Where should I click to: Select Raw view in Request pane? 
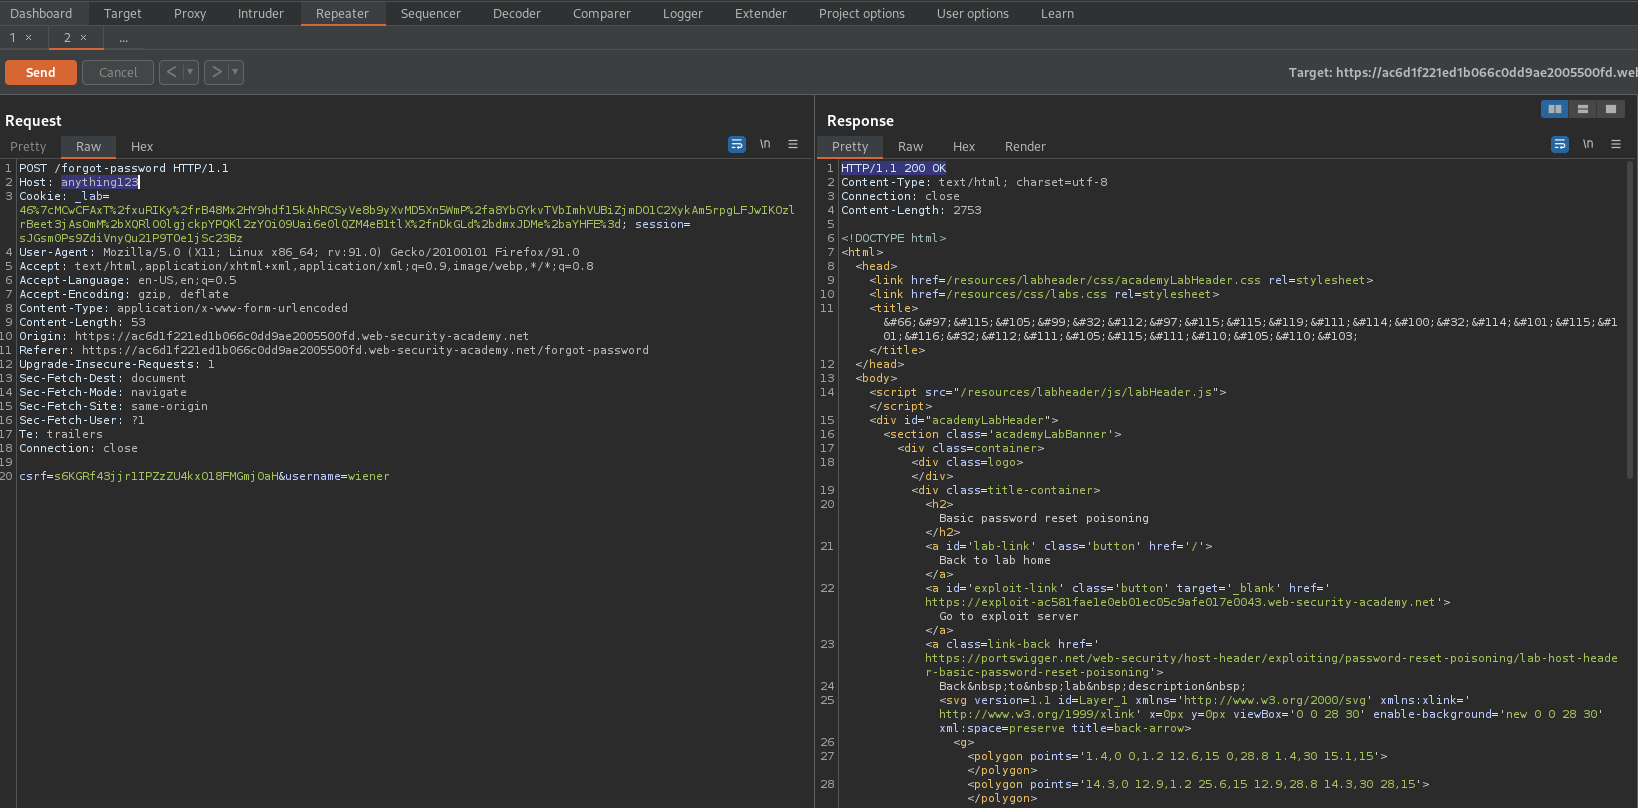(x=89, y=146)
